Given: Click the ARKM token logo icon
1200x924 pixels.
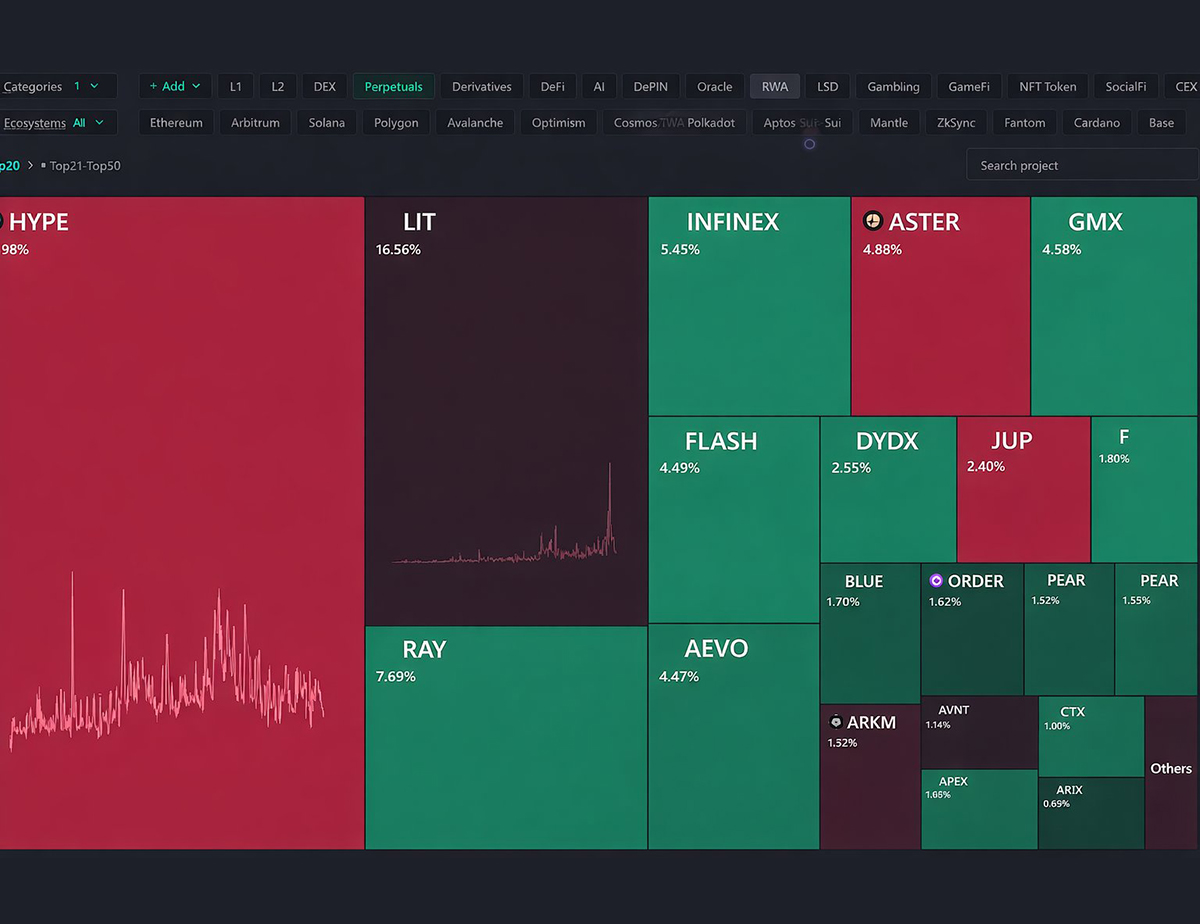Looking at the screenshot, I should click(x=836, y=722).
